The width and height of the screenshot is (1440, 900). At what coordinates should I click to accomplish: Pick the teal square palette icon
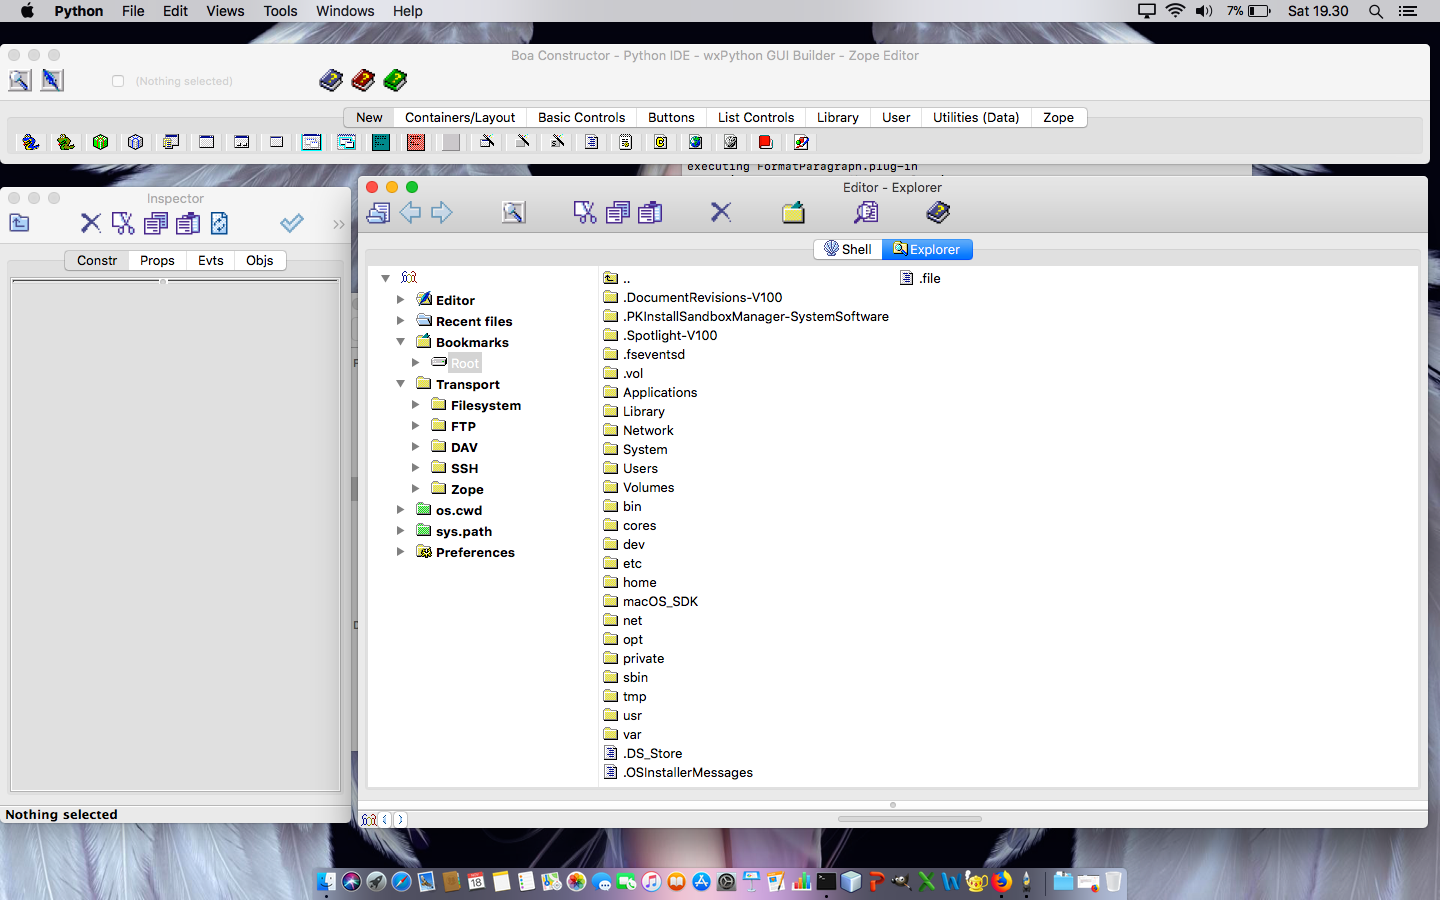coord(381,142)
